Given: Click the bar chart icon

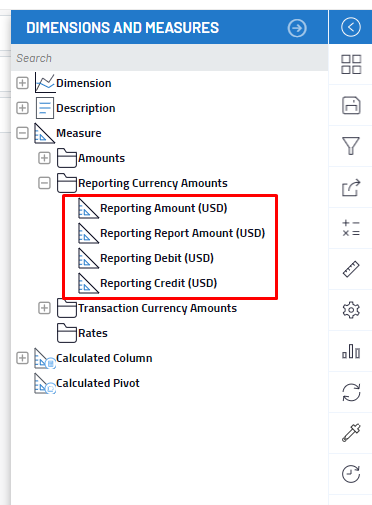Looking at the screenshot, I should [351, 351].
